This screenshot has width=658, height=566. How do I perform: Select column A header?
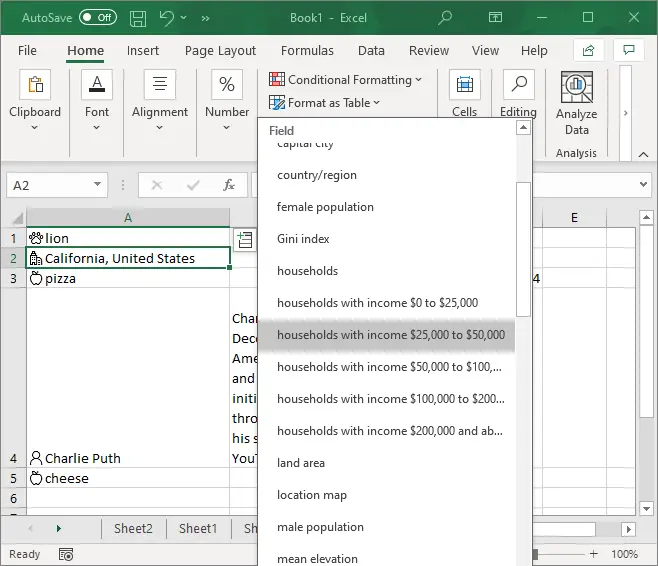pos(128,218)
